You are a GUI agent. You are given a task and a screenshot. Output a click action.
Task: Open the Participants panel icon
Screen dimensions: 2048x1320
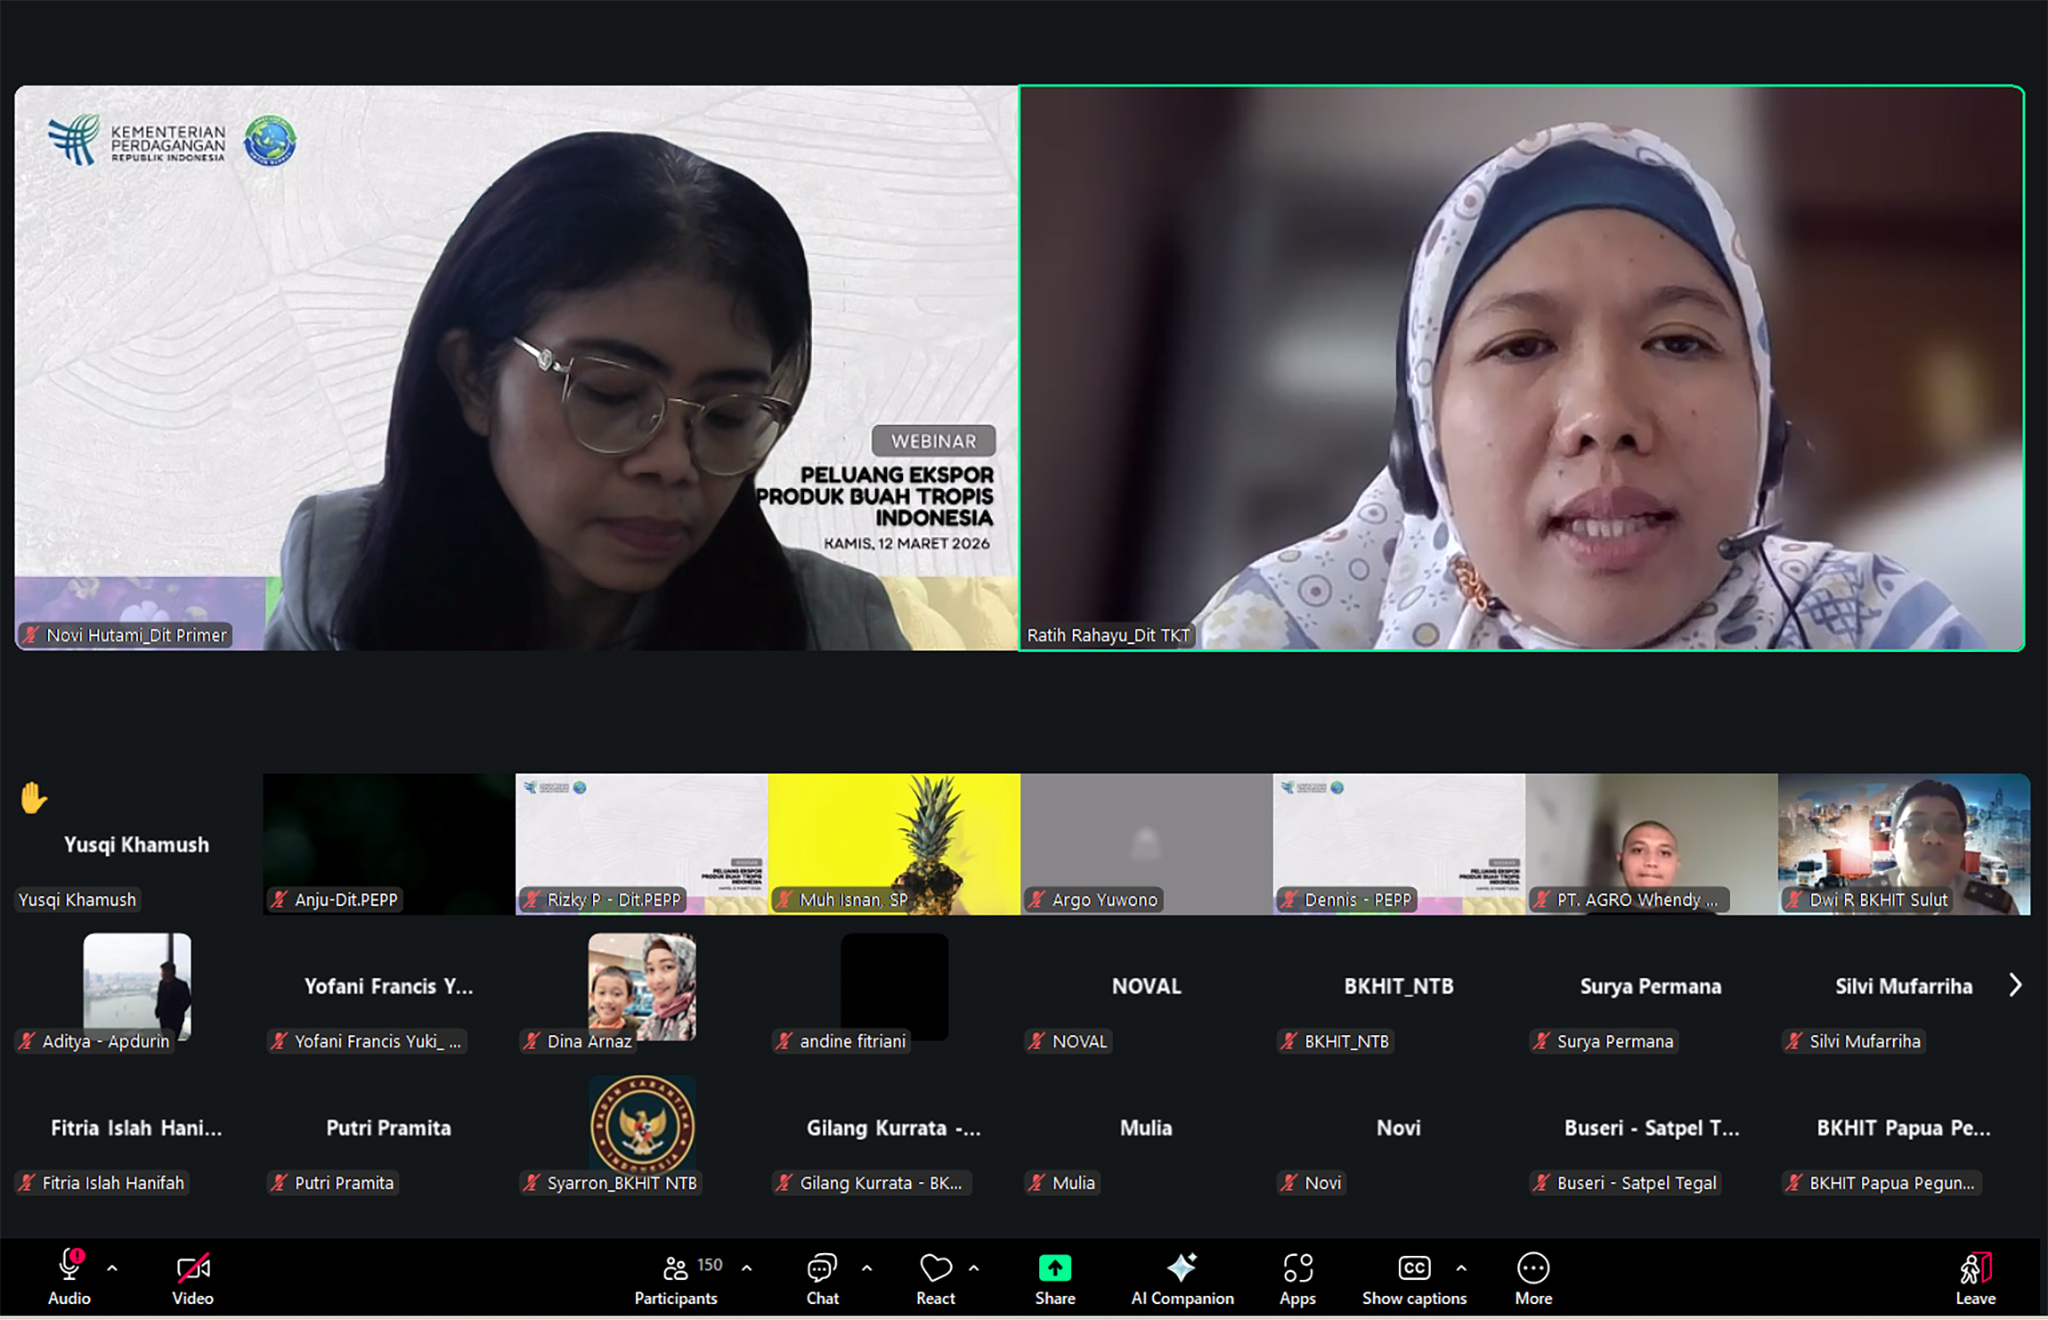[676, 1268]
